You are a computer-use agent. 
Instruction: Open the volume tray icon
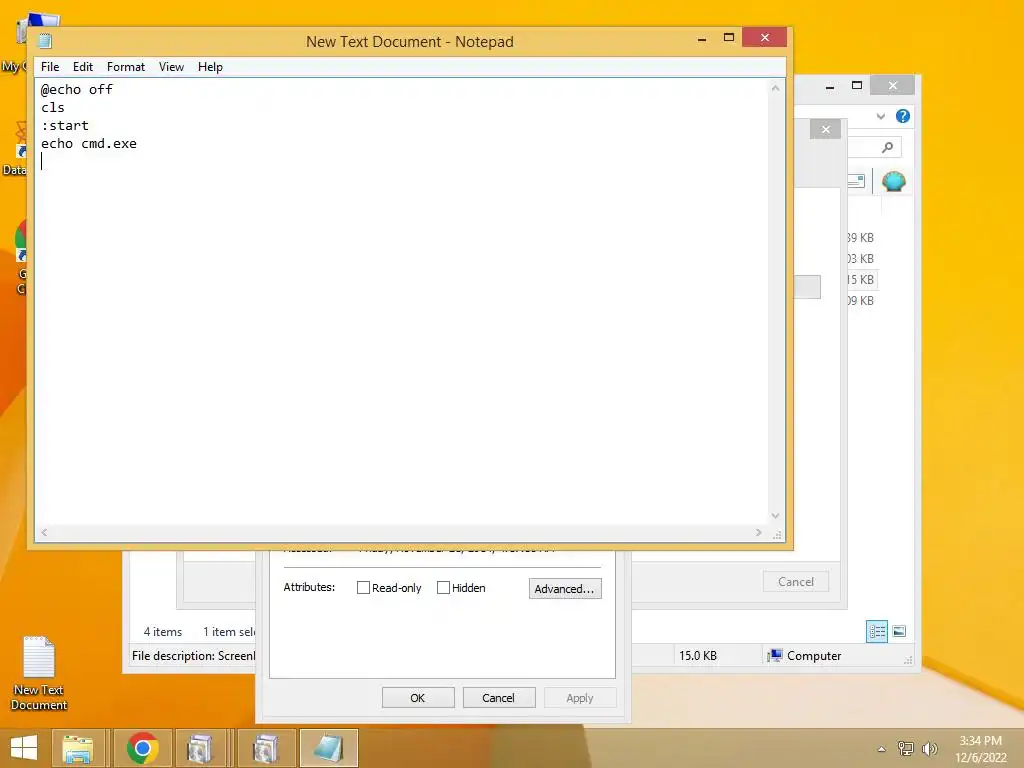tap(929, 749)
